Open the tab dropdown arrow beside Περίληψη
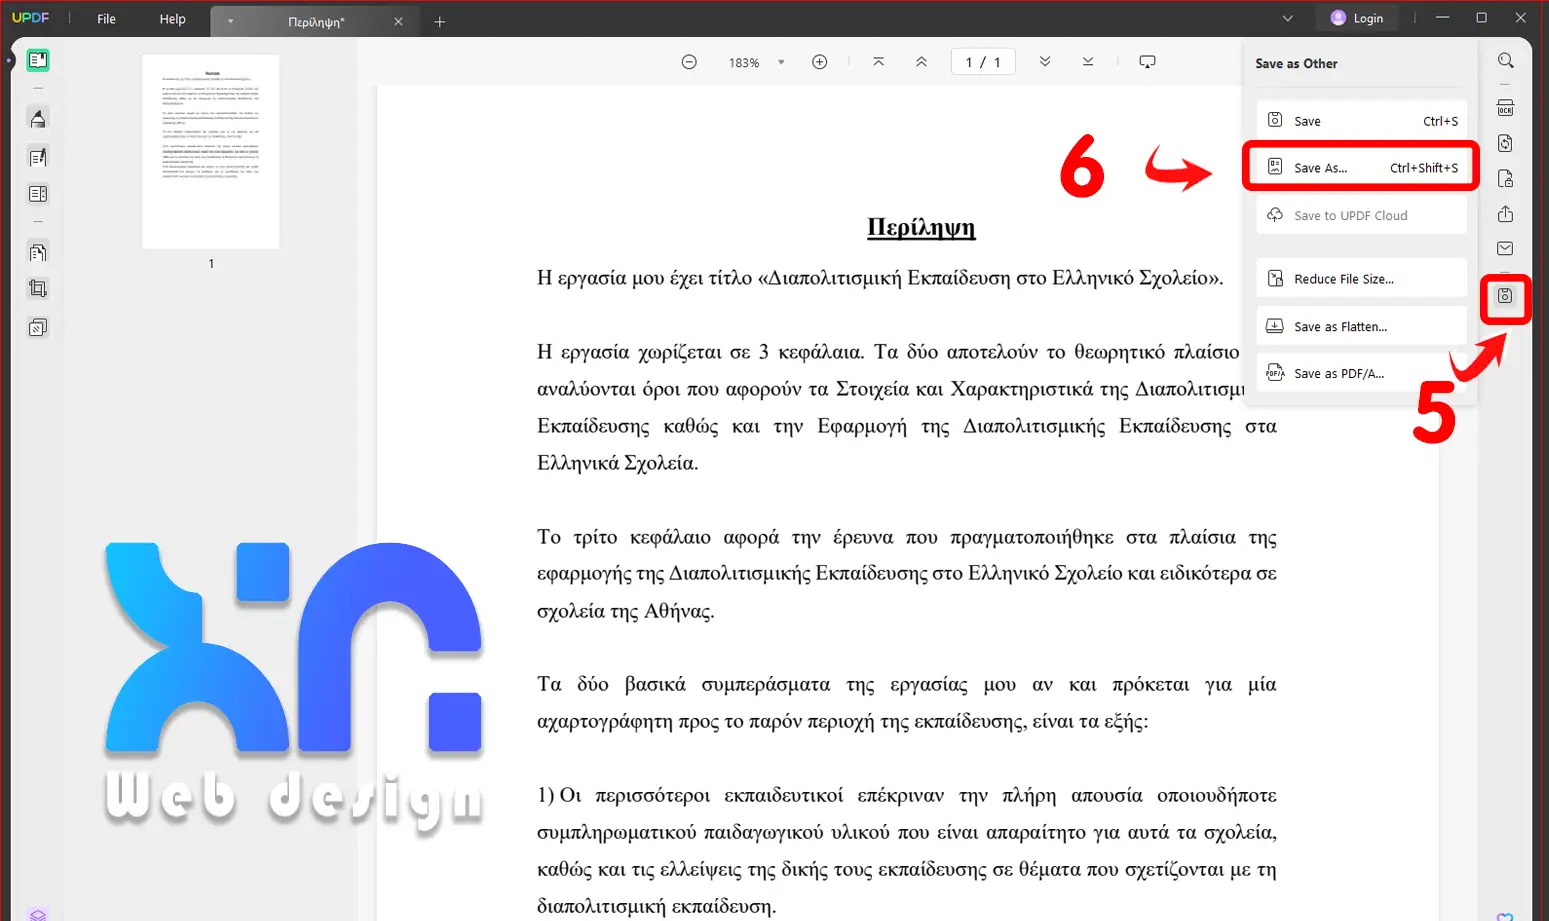 point(231,21)
